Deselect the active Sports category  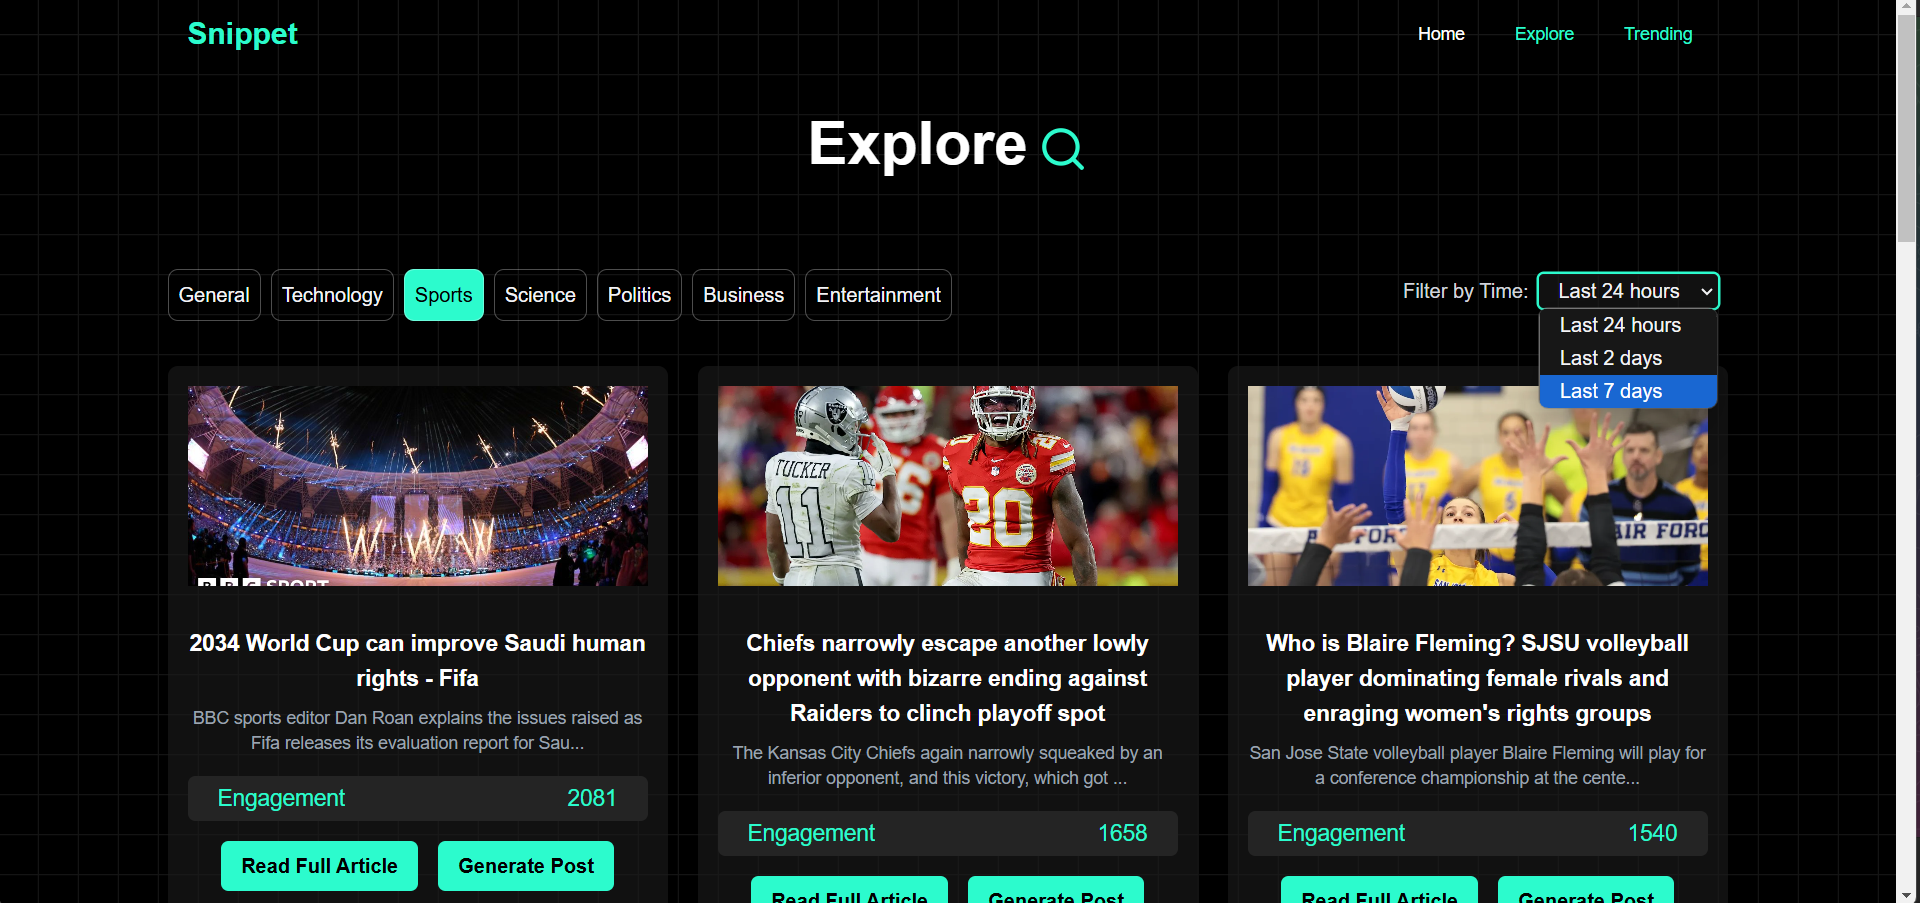(x=444, y=295)
